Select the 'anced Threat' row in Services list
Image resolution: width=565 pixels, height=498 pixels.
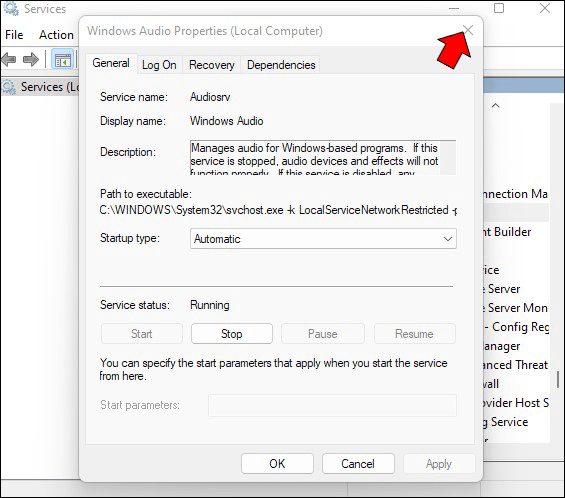pyautogui.click(x=516, y=365)
